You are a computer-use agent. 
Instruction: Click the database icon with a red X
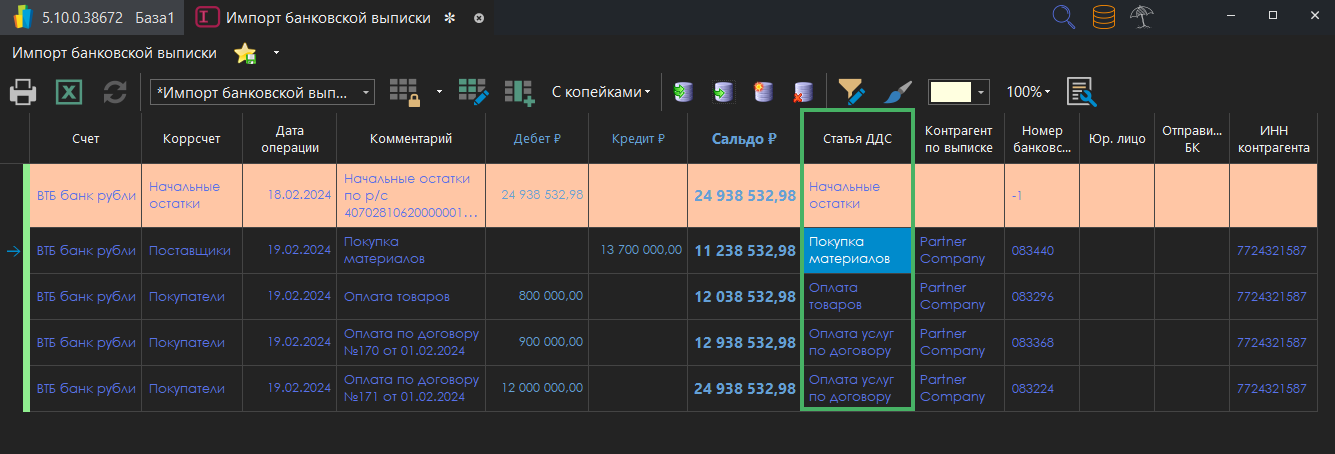tap(802, 92)
